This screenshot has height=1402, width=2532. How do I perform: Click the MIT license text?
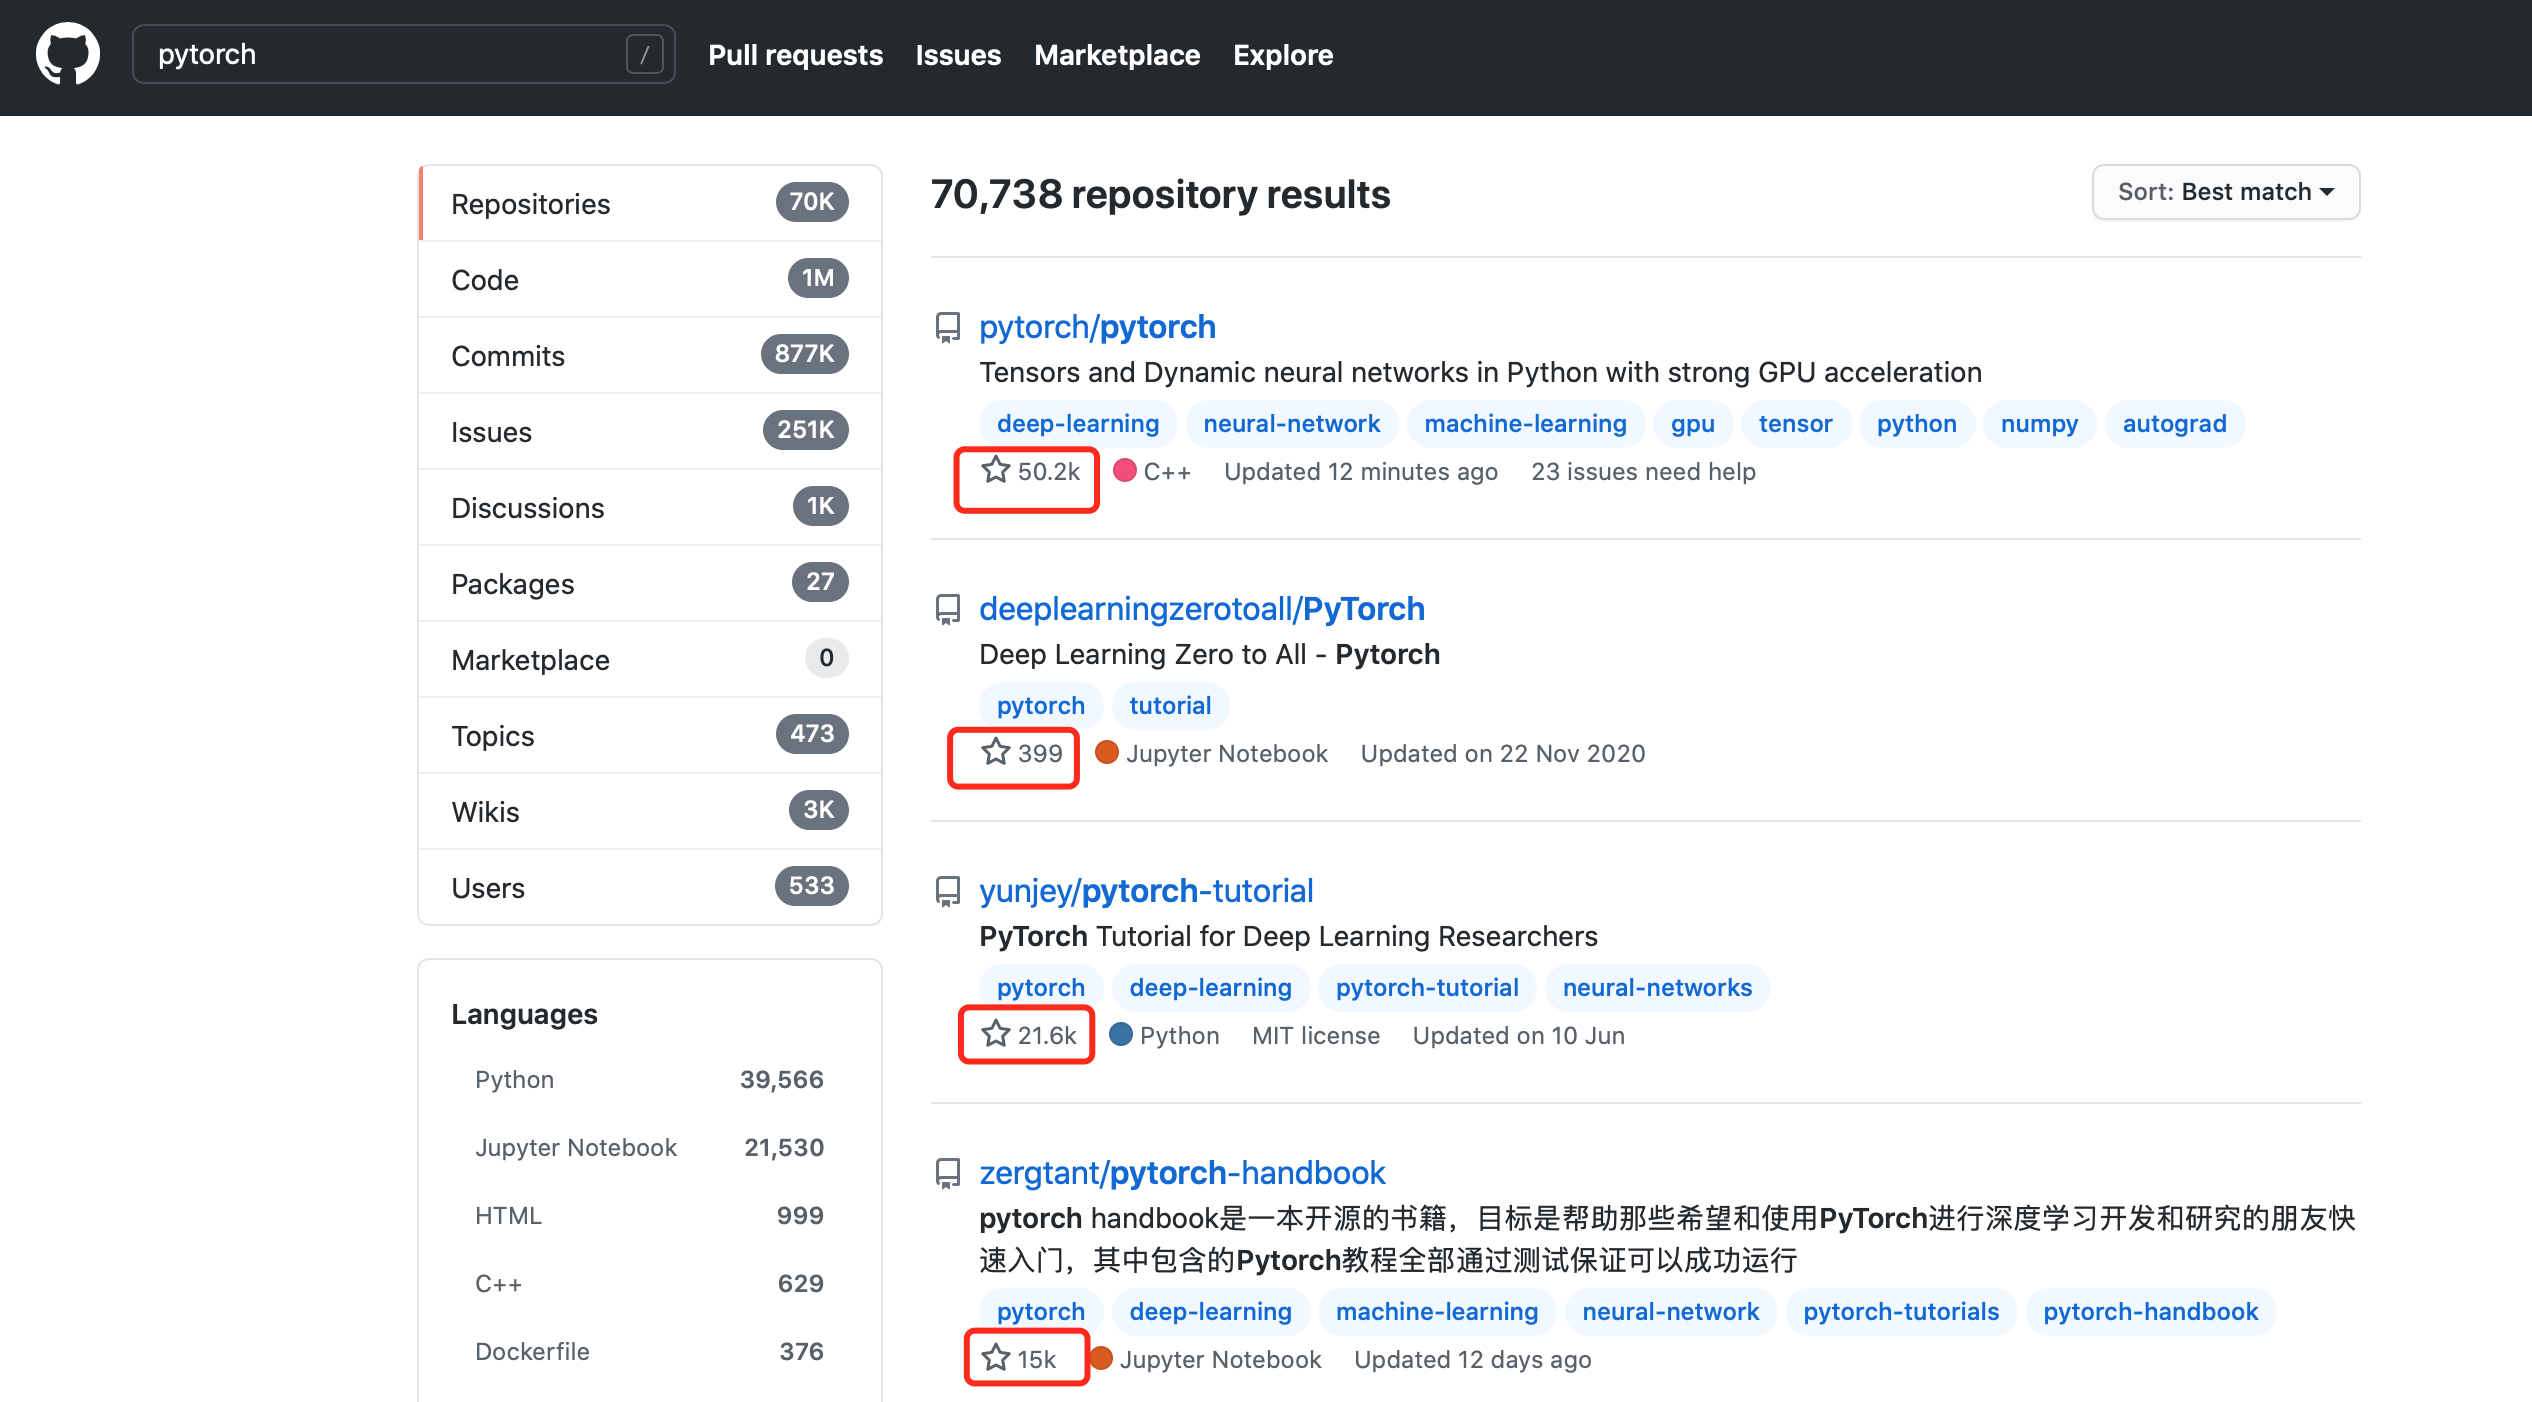pyautogui.click(x=1316, y=1036)
